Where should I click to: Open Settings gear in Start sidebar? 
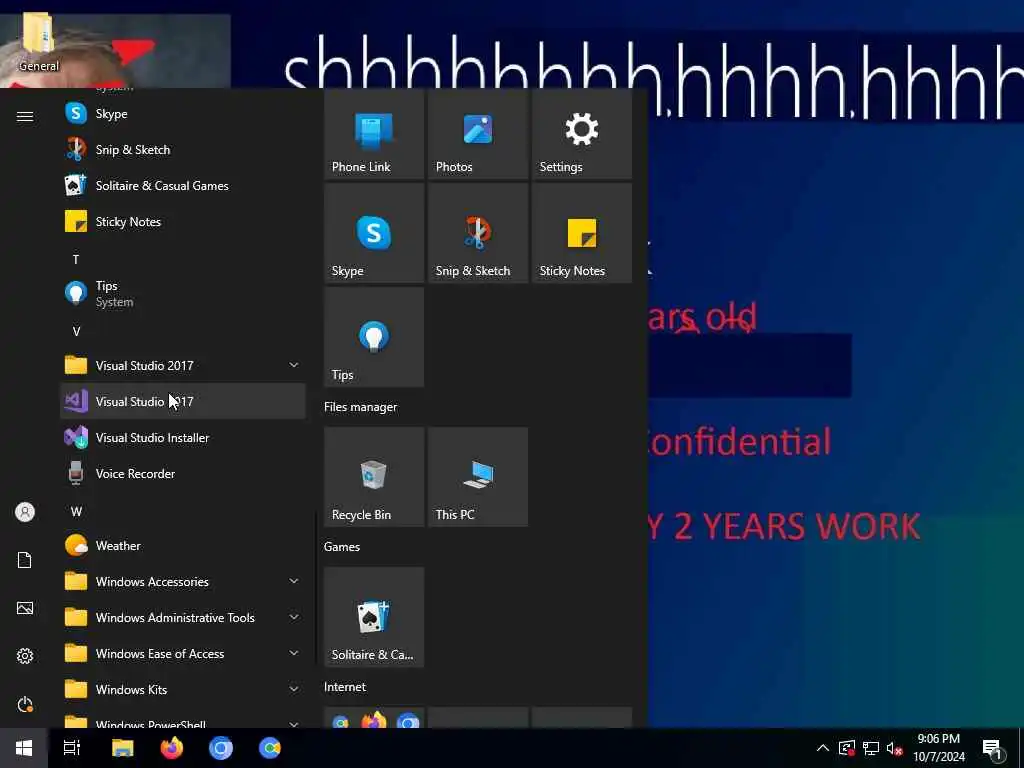tap(25, 656)
